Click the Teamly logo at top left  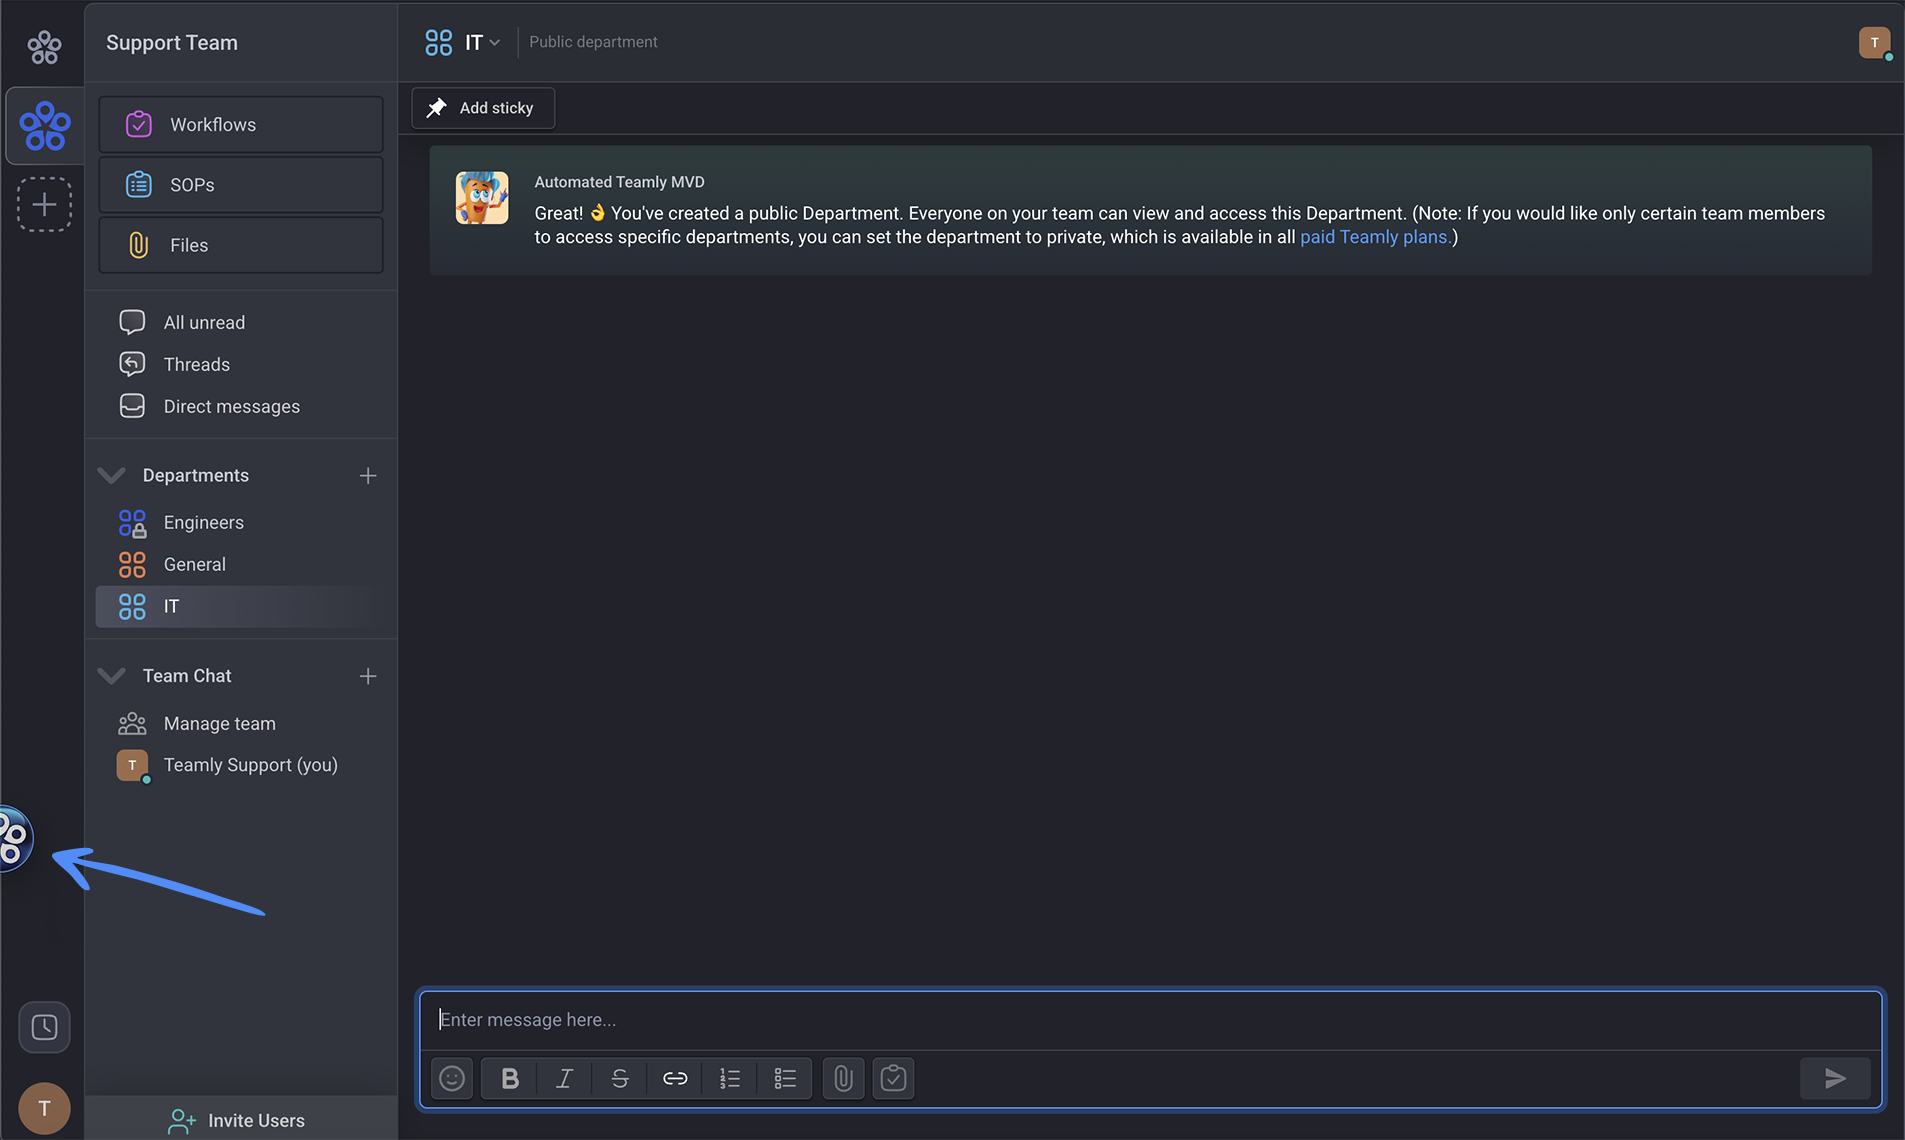44,46
